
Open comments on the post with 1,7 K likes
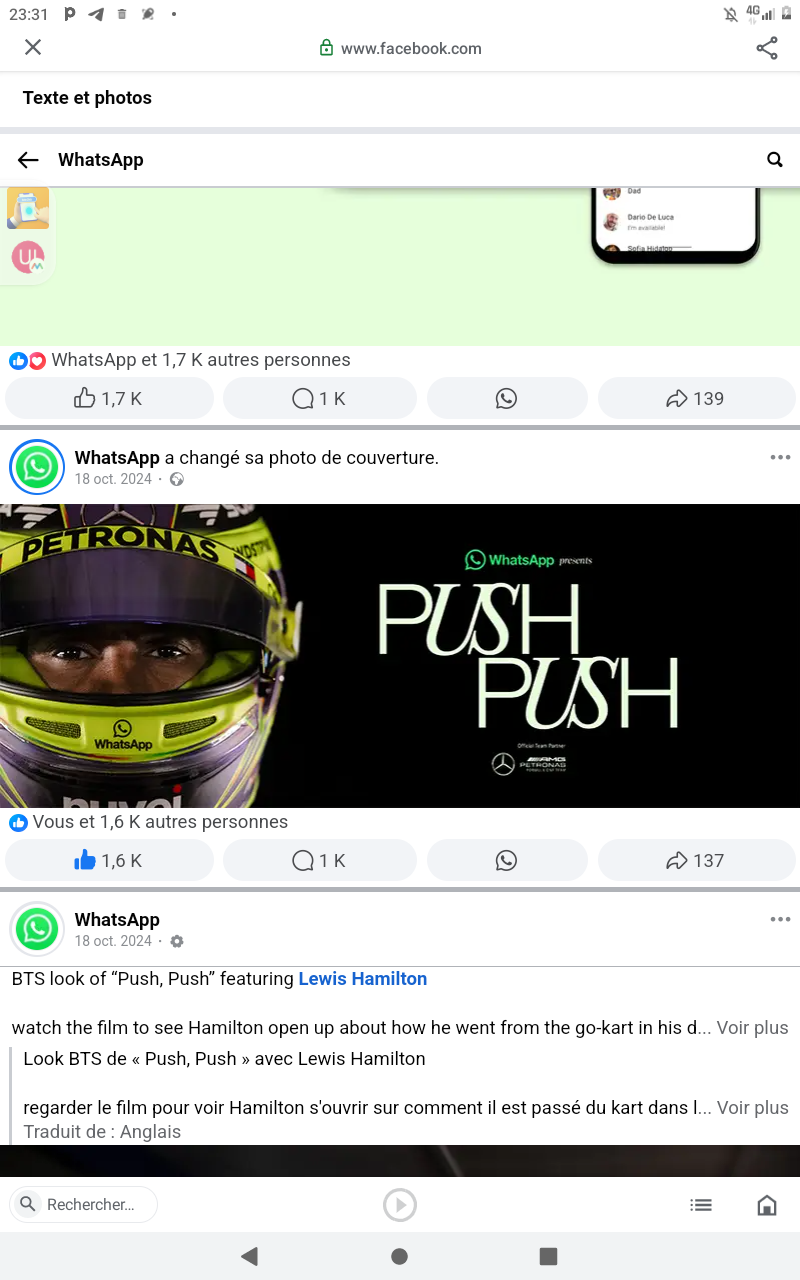pyautogui.click(x=319, y=398)
